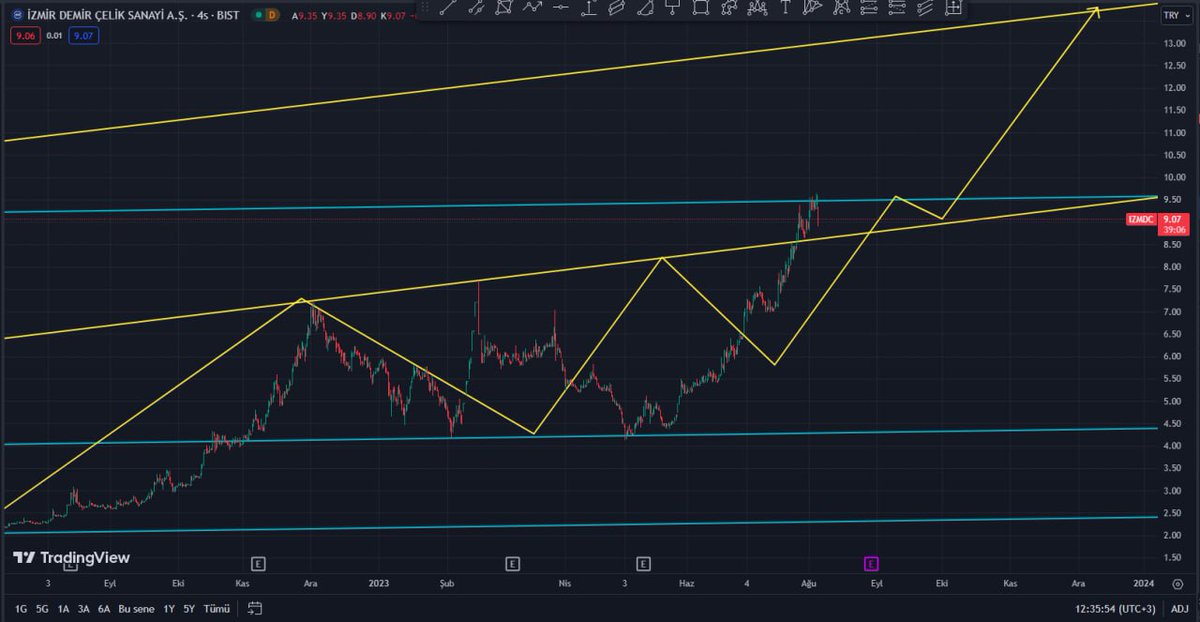Click the E marker near Şub
Viewport: 1200px width, 622px height.
point(512,564)
